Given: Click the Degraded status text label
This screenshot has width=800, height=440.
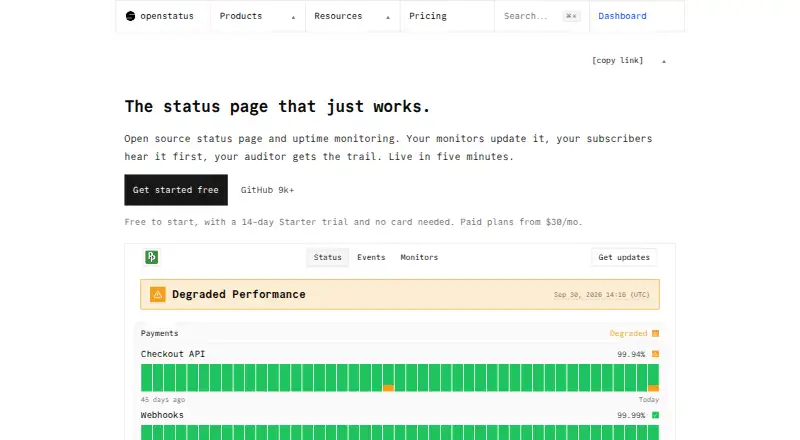Looking at the screenshot, I should pos(629,333).
